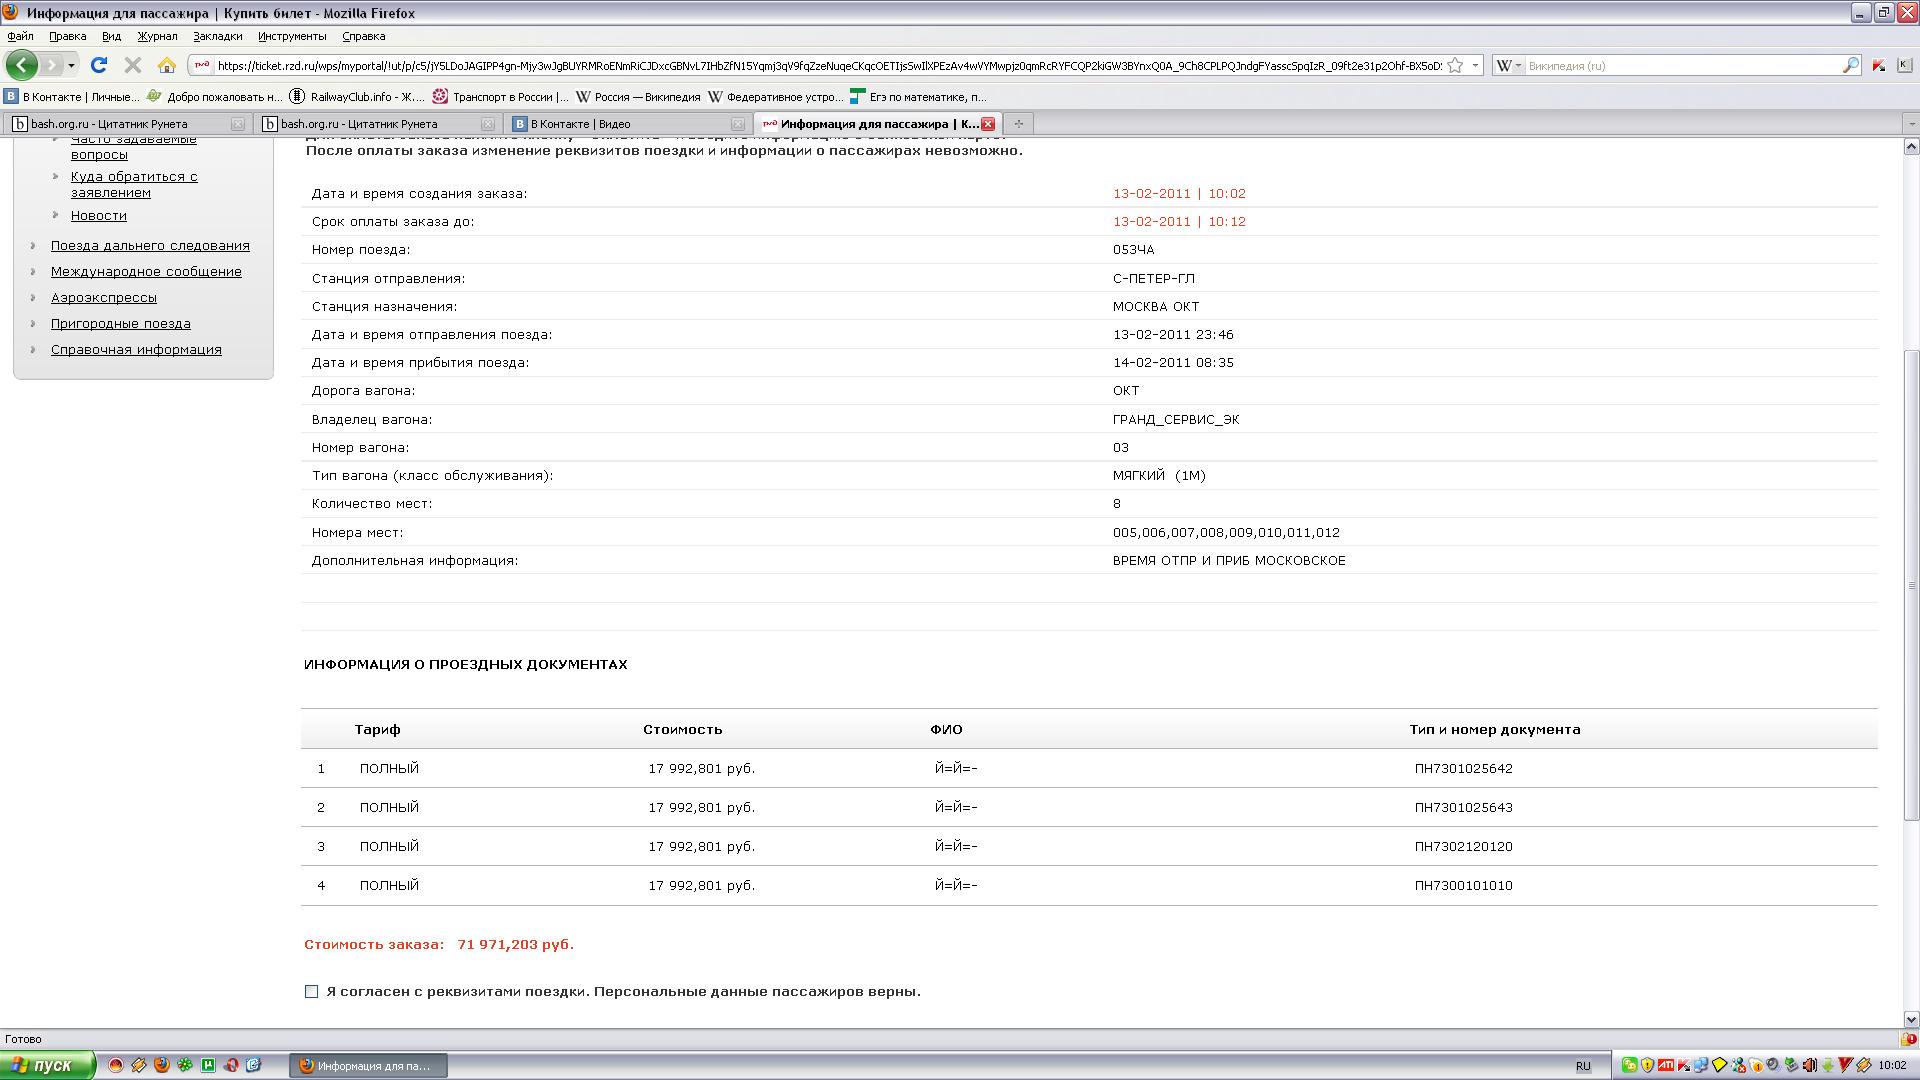
Task: Open the Справочная информация sidebar link
Action: pyautogui.click(x=136, y=349)
